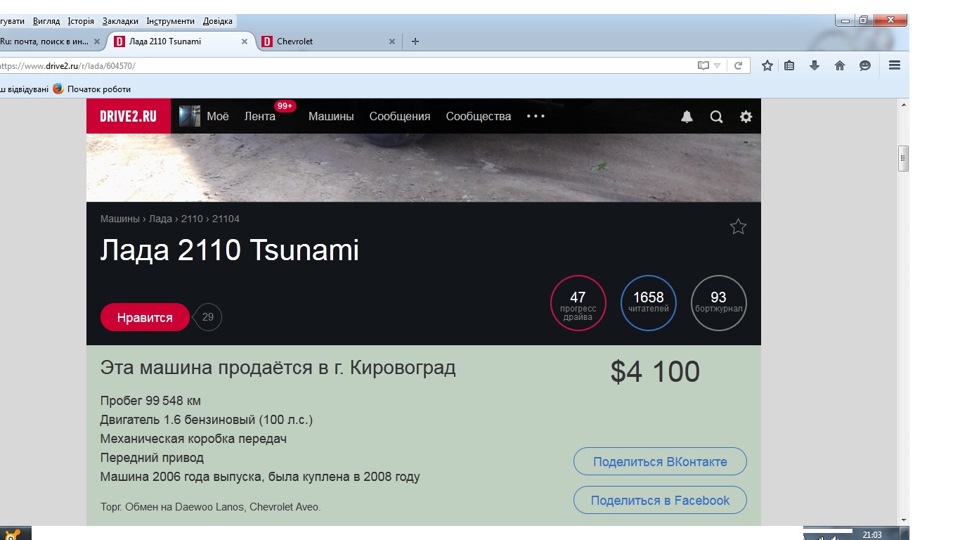Open the Історія menu
The height and width of the screenshot is (540, 960).
click(81, 21)
